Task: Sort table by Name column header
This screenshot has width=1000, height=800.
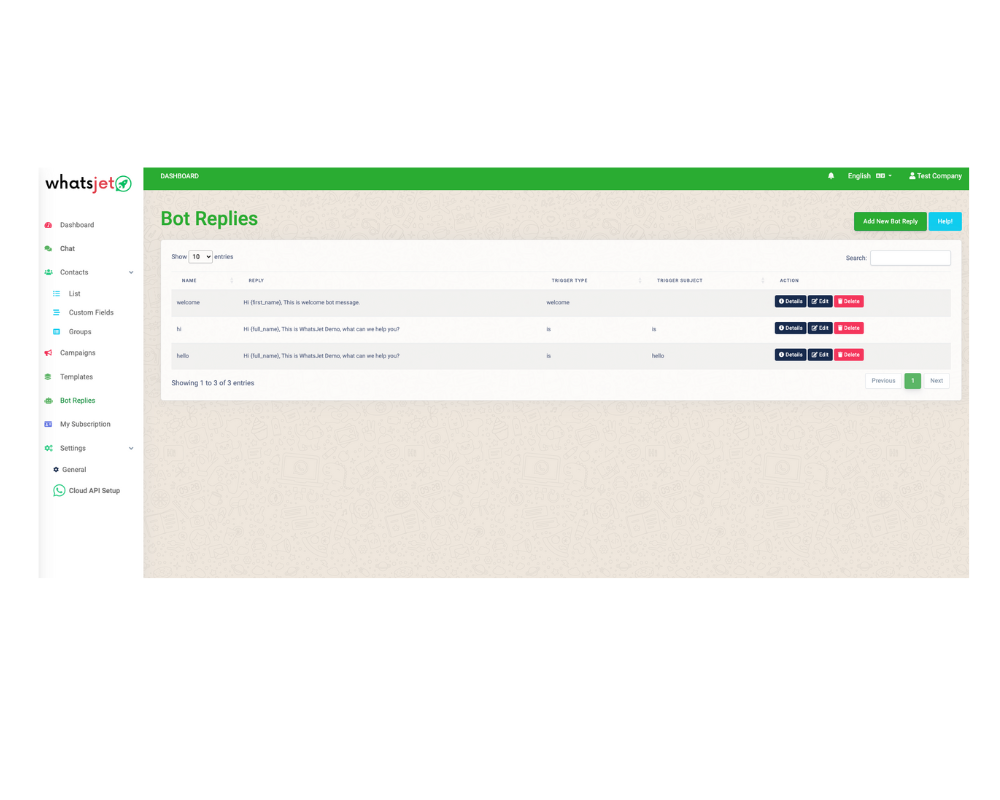Action: 189,281
